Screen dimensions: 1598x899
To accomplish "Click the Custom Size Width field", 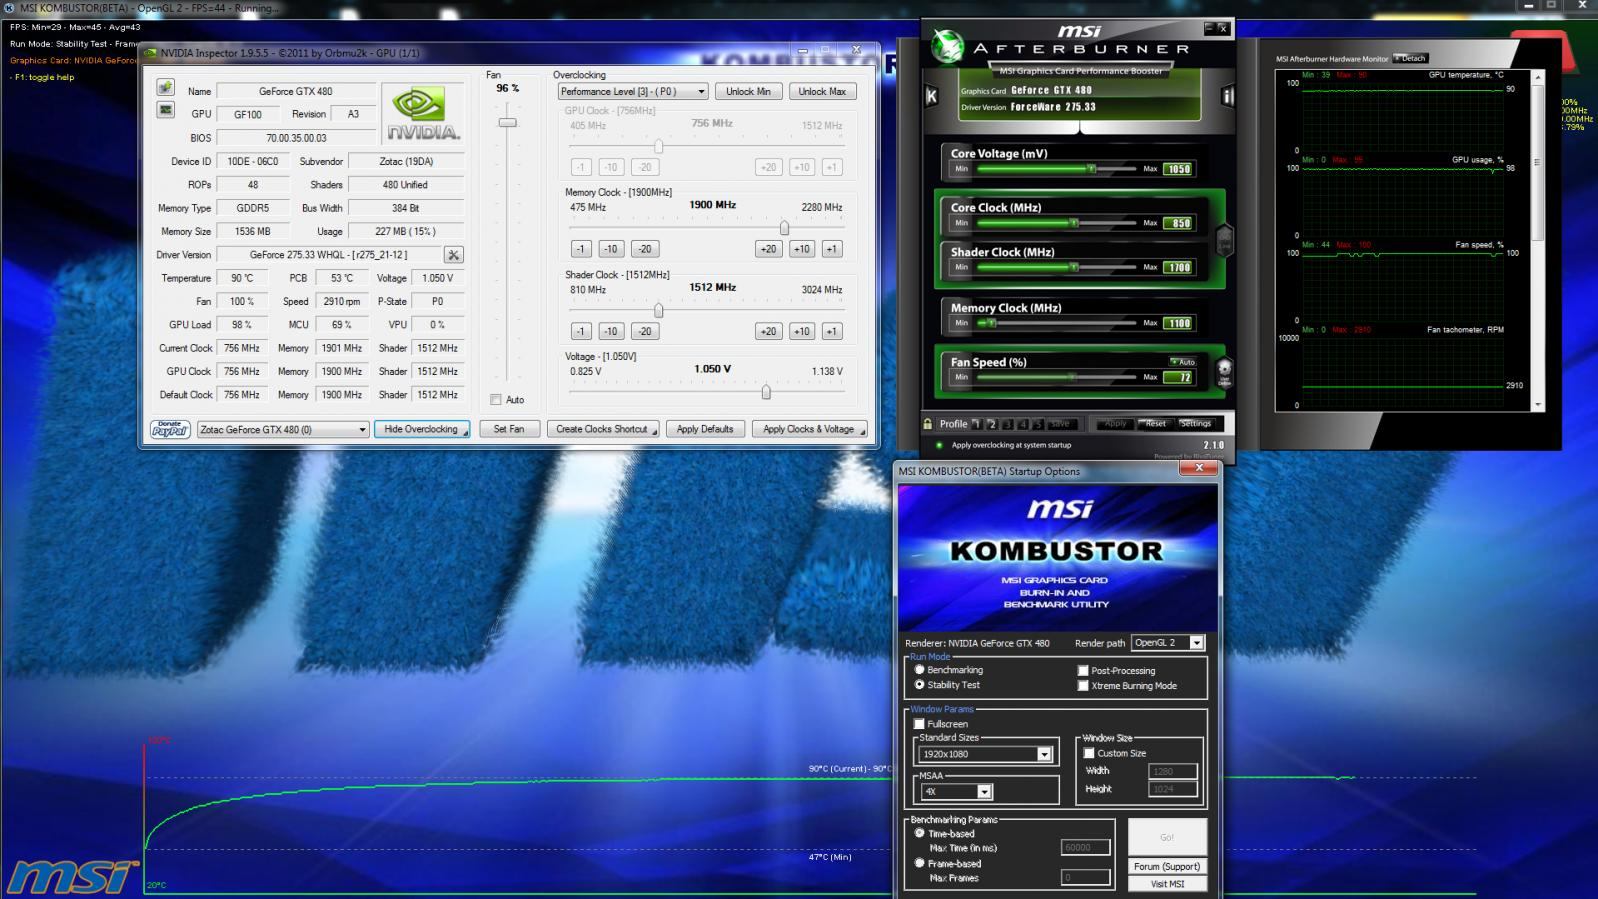I will [x=1172, y=771].
